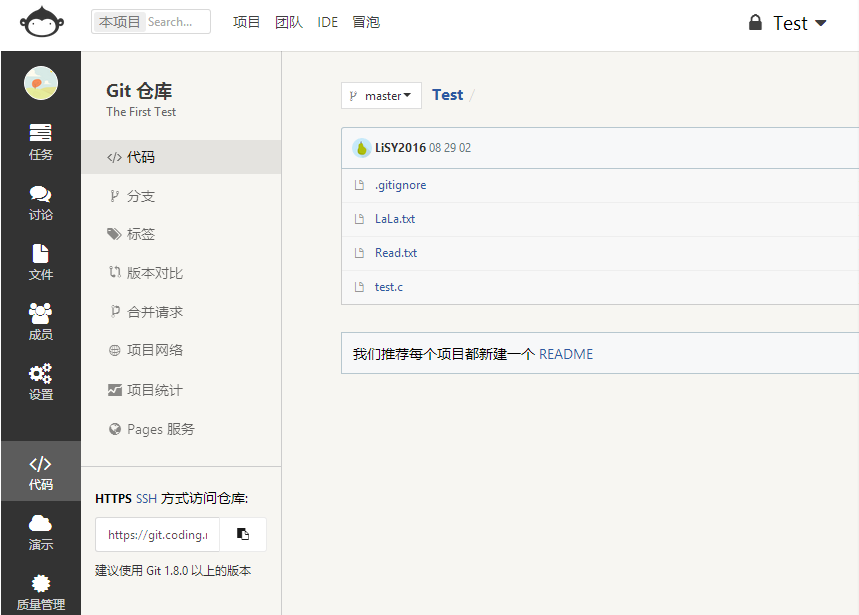Click file icon next to LaLa.txt

point(359,219)
